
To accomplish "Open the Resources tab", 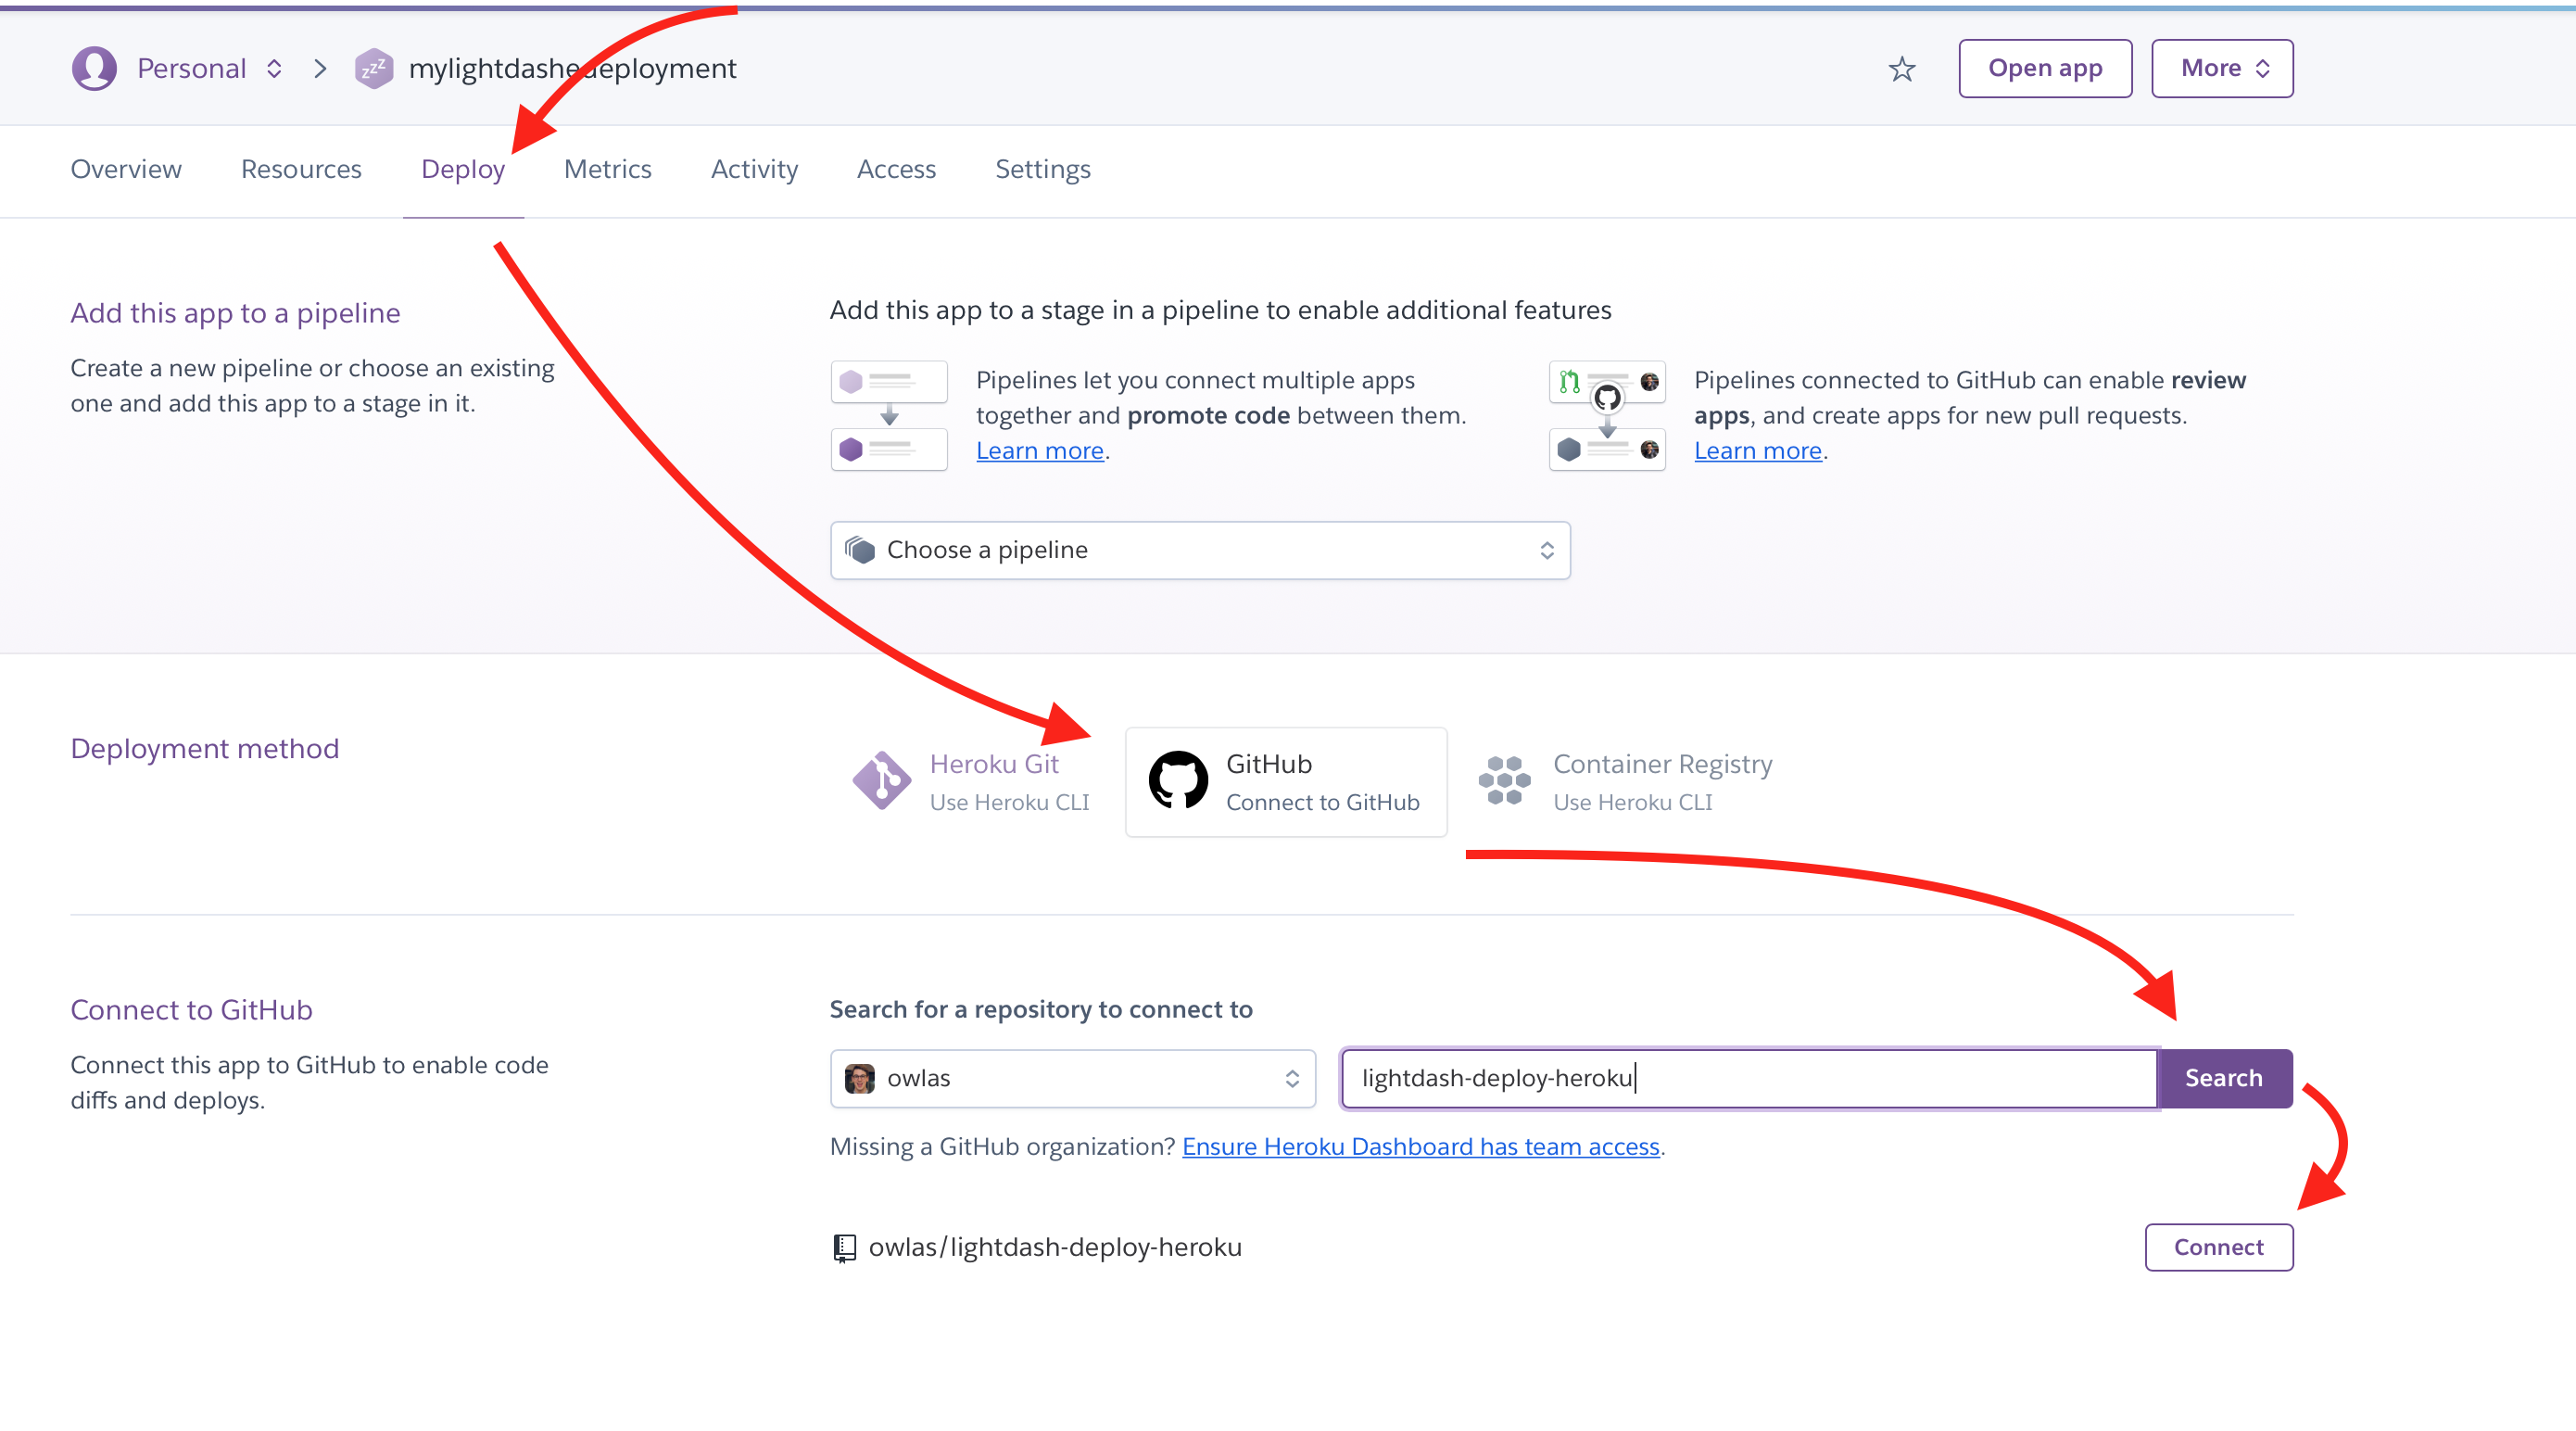I will tap(301, 169).
